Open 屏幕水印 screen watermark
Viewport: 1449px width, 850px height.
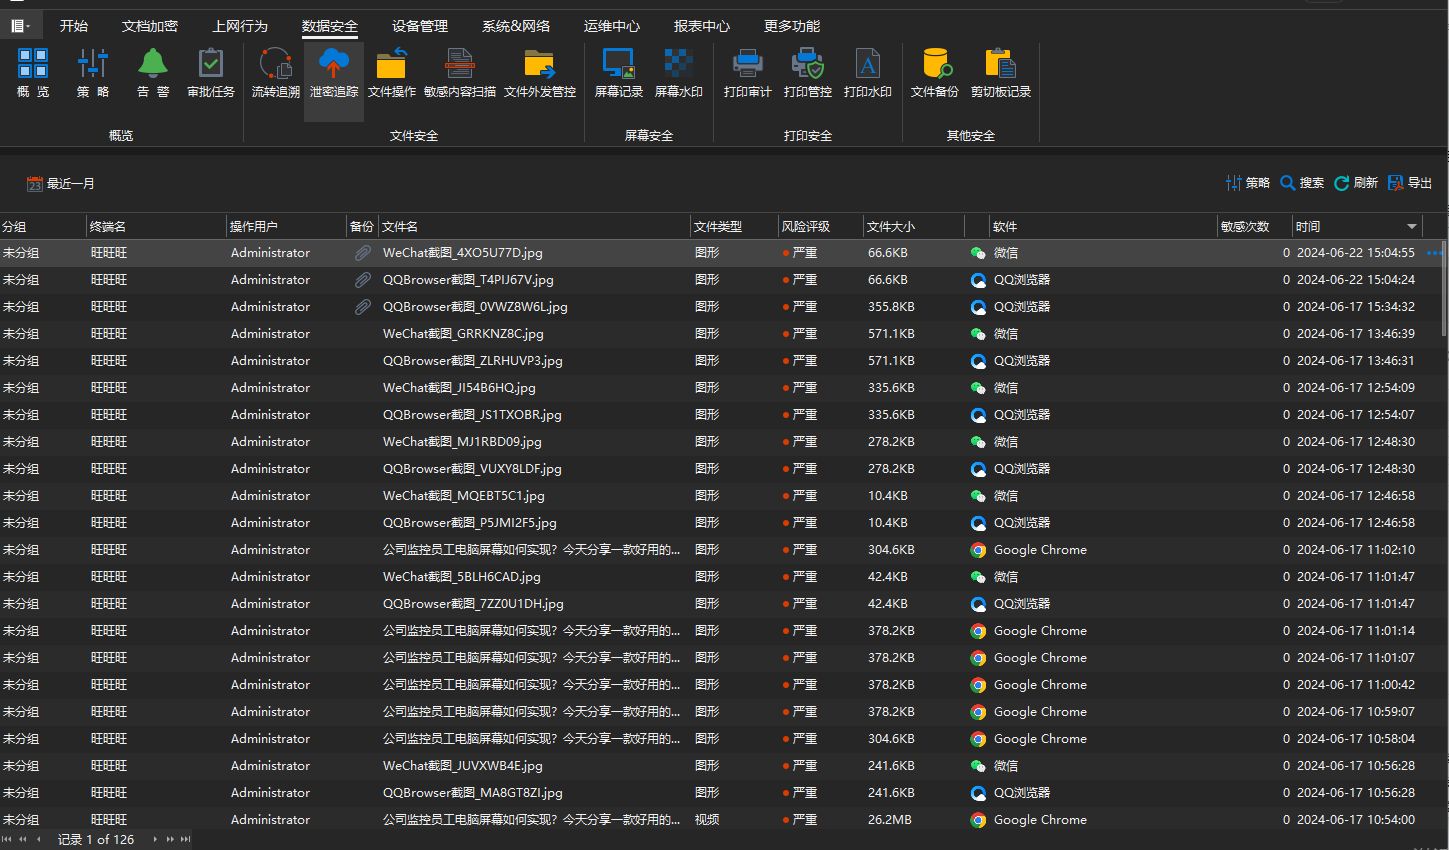(679, 73)
